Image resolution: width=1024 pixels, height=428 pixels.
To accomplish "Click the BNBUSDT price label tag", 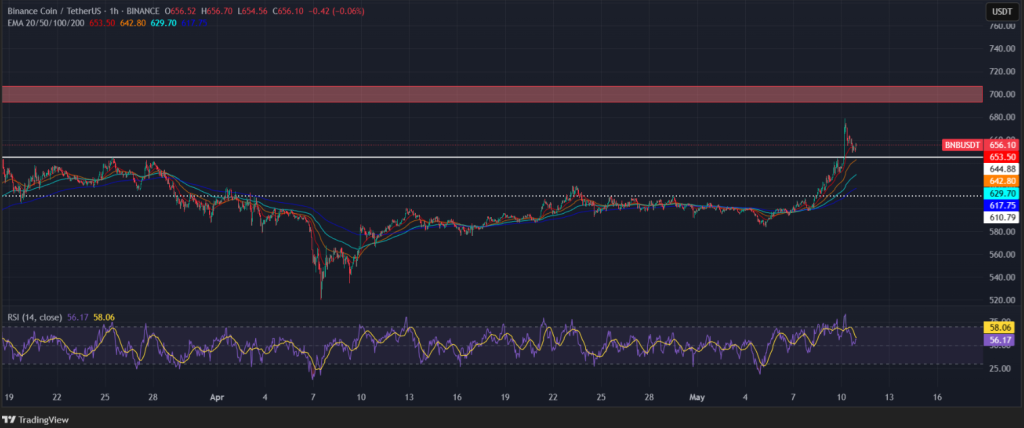I will coord(964,145).
